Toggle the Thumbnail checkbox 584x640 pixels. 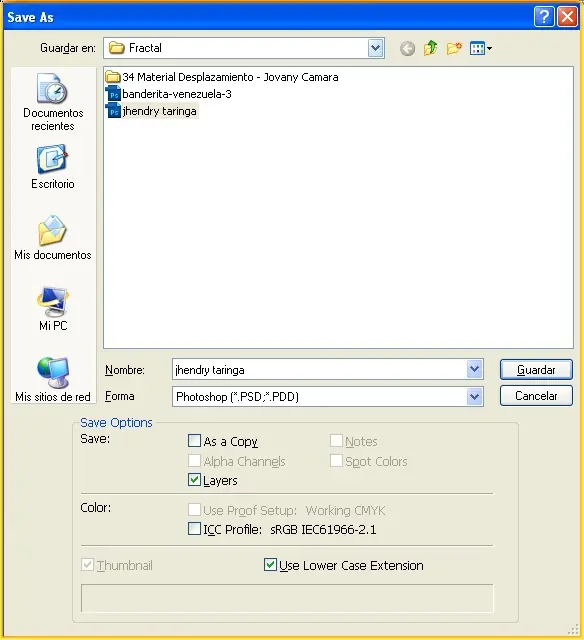click(x=87, y=565)
